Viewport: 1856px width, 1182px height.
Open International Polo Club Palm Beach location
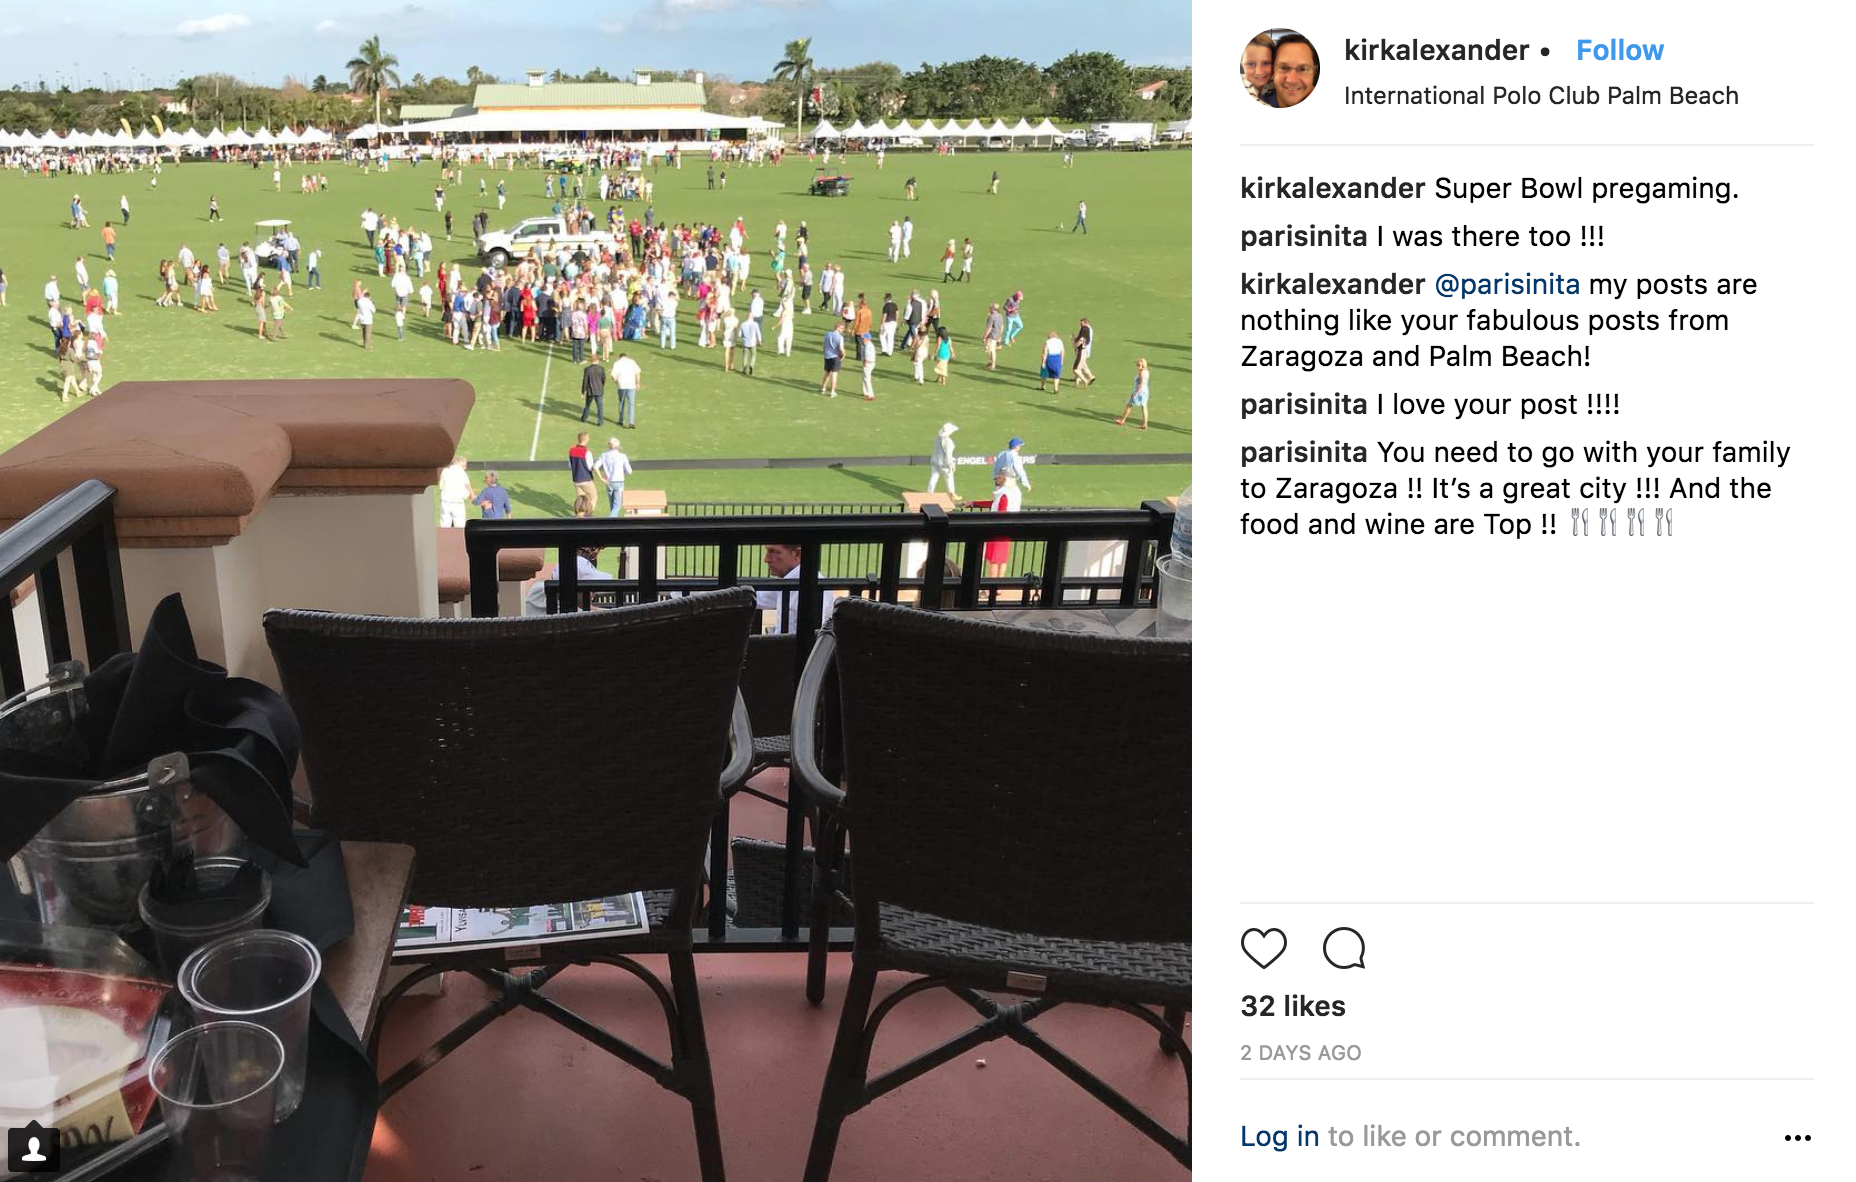[x=1541, y=96]
